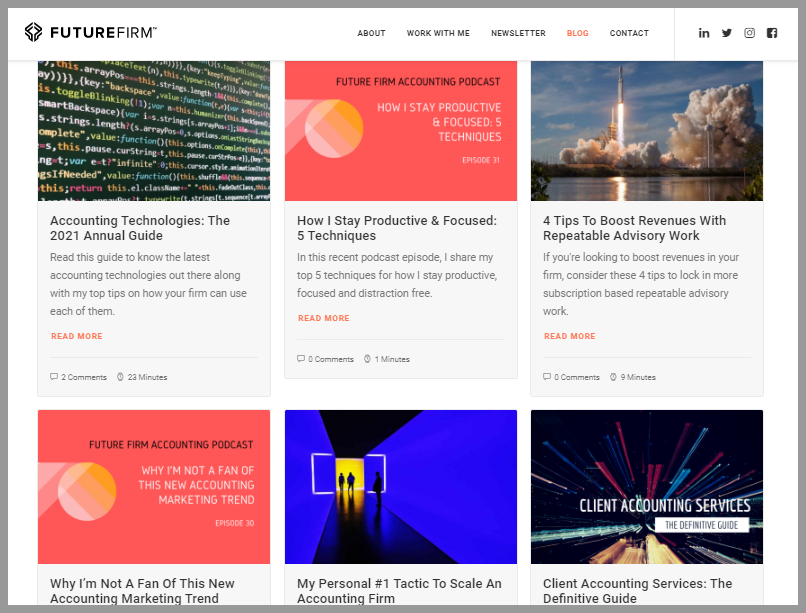View 0 Comments on Boost Revenues post
This screenshot has height=613, width=806.
[x=577, y=377]
